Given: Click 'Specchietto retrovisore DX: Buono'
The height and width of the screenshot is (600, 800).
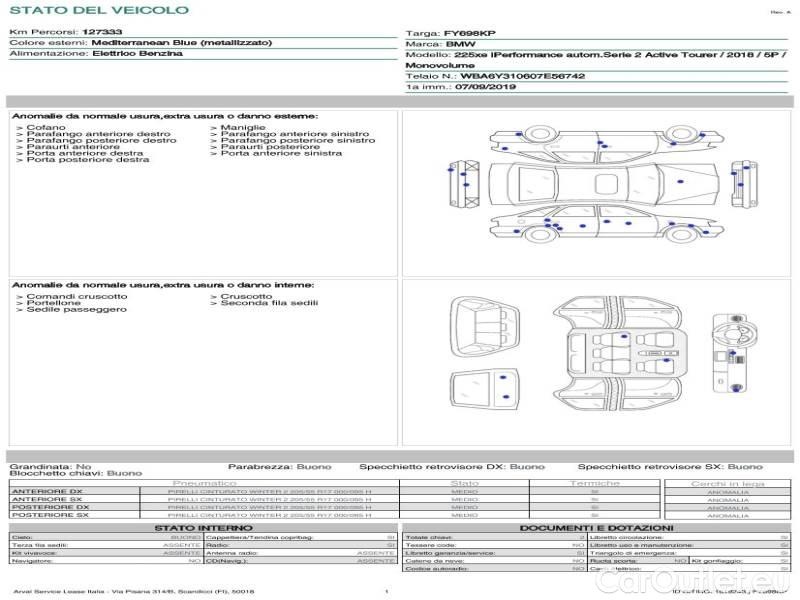Looking at the screenshot, I should pos(452,467).
